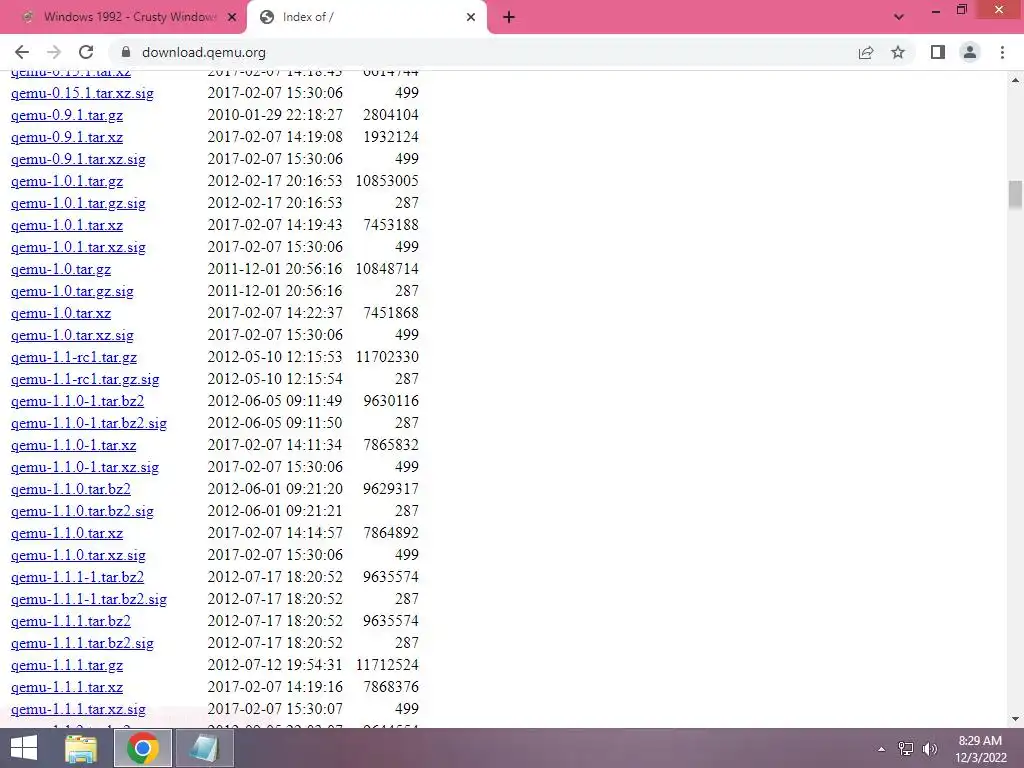Viewport: 1024px width, 768px height.
Task: Open the Windows Start menu
Action: pos(24,748)
